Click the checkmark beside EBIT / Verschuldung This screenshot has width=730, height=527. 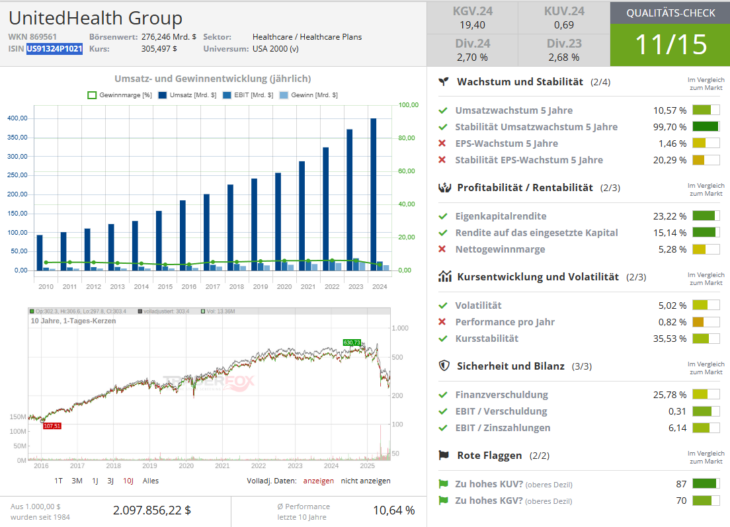[x=443, y=411]
